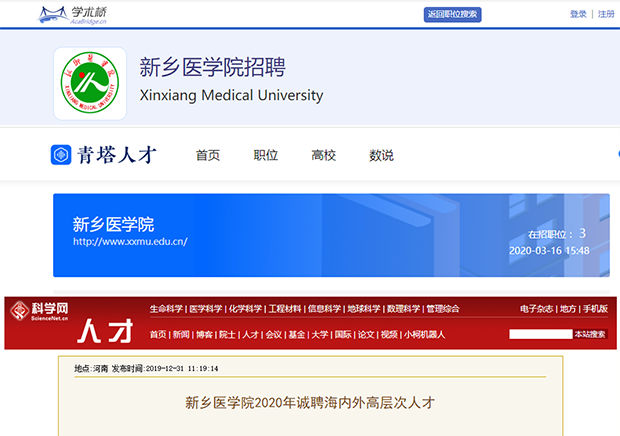Click the AcaBridge 学术桥 logo
This screenshot has height=436, width=620.
pos(72,15)
